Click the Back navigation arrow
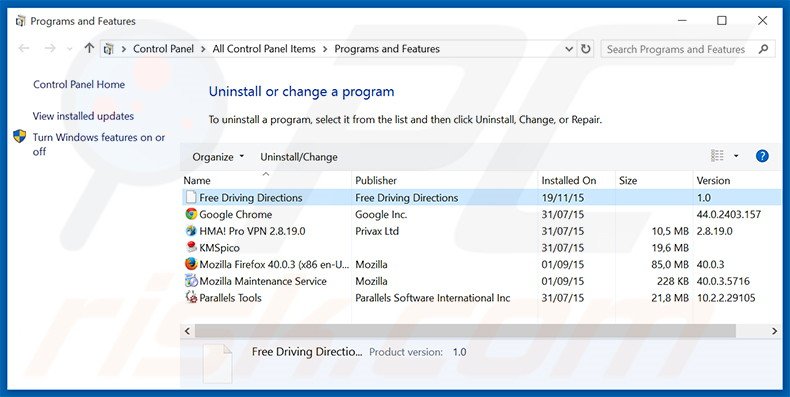Viewport: 790px width, 397px height. tap(24, 49)
